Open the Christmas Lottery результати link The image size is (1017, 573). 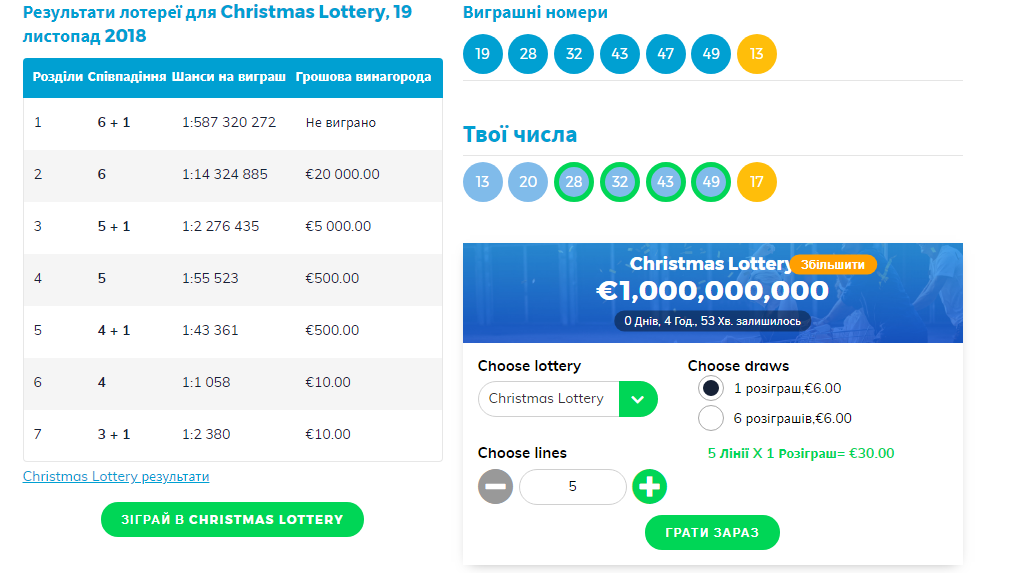[116, 477]
